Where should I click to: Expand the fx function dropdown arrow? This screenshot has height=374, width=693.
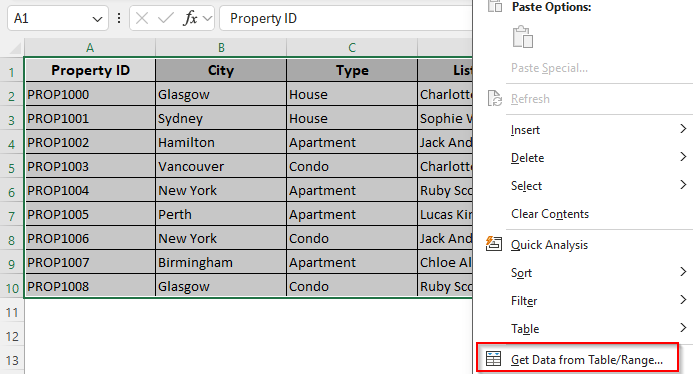coord(207,19)
